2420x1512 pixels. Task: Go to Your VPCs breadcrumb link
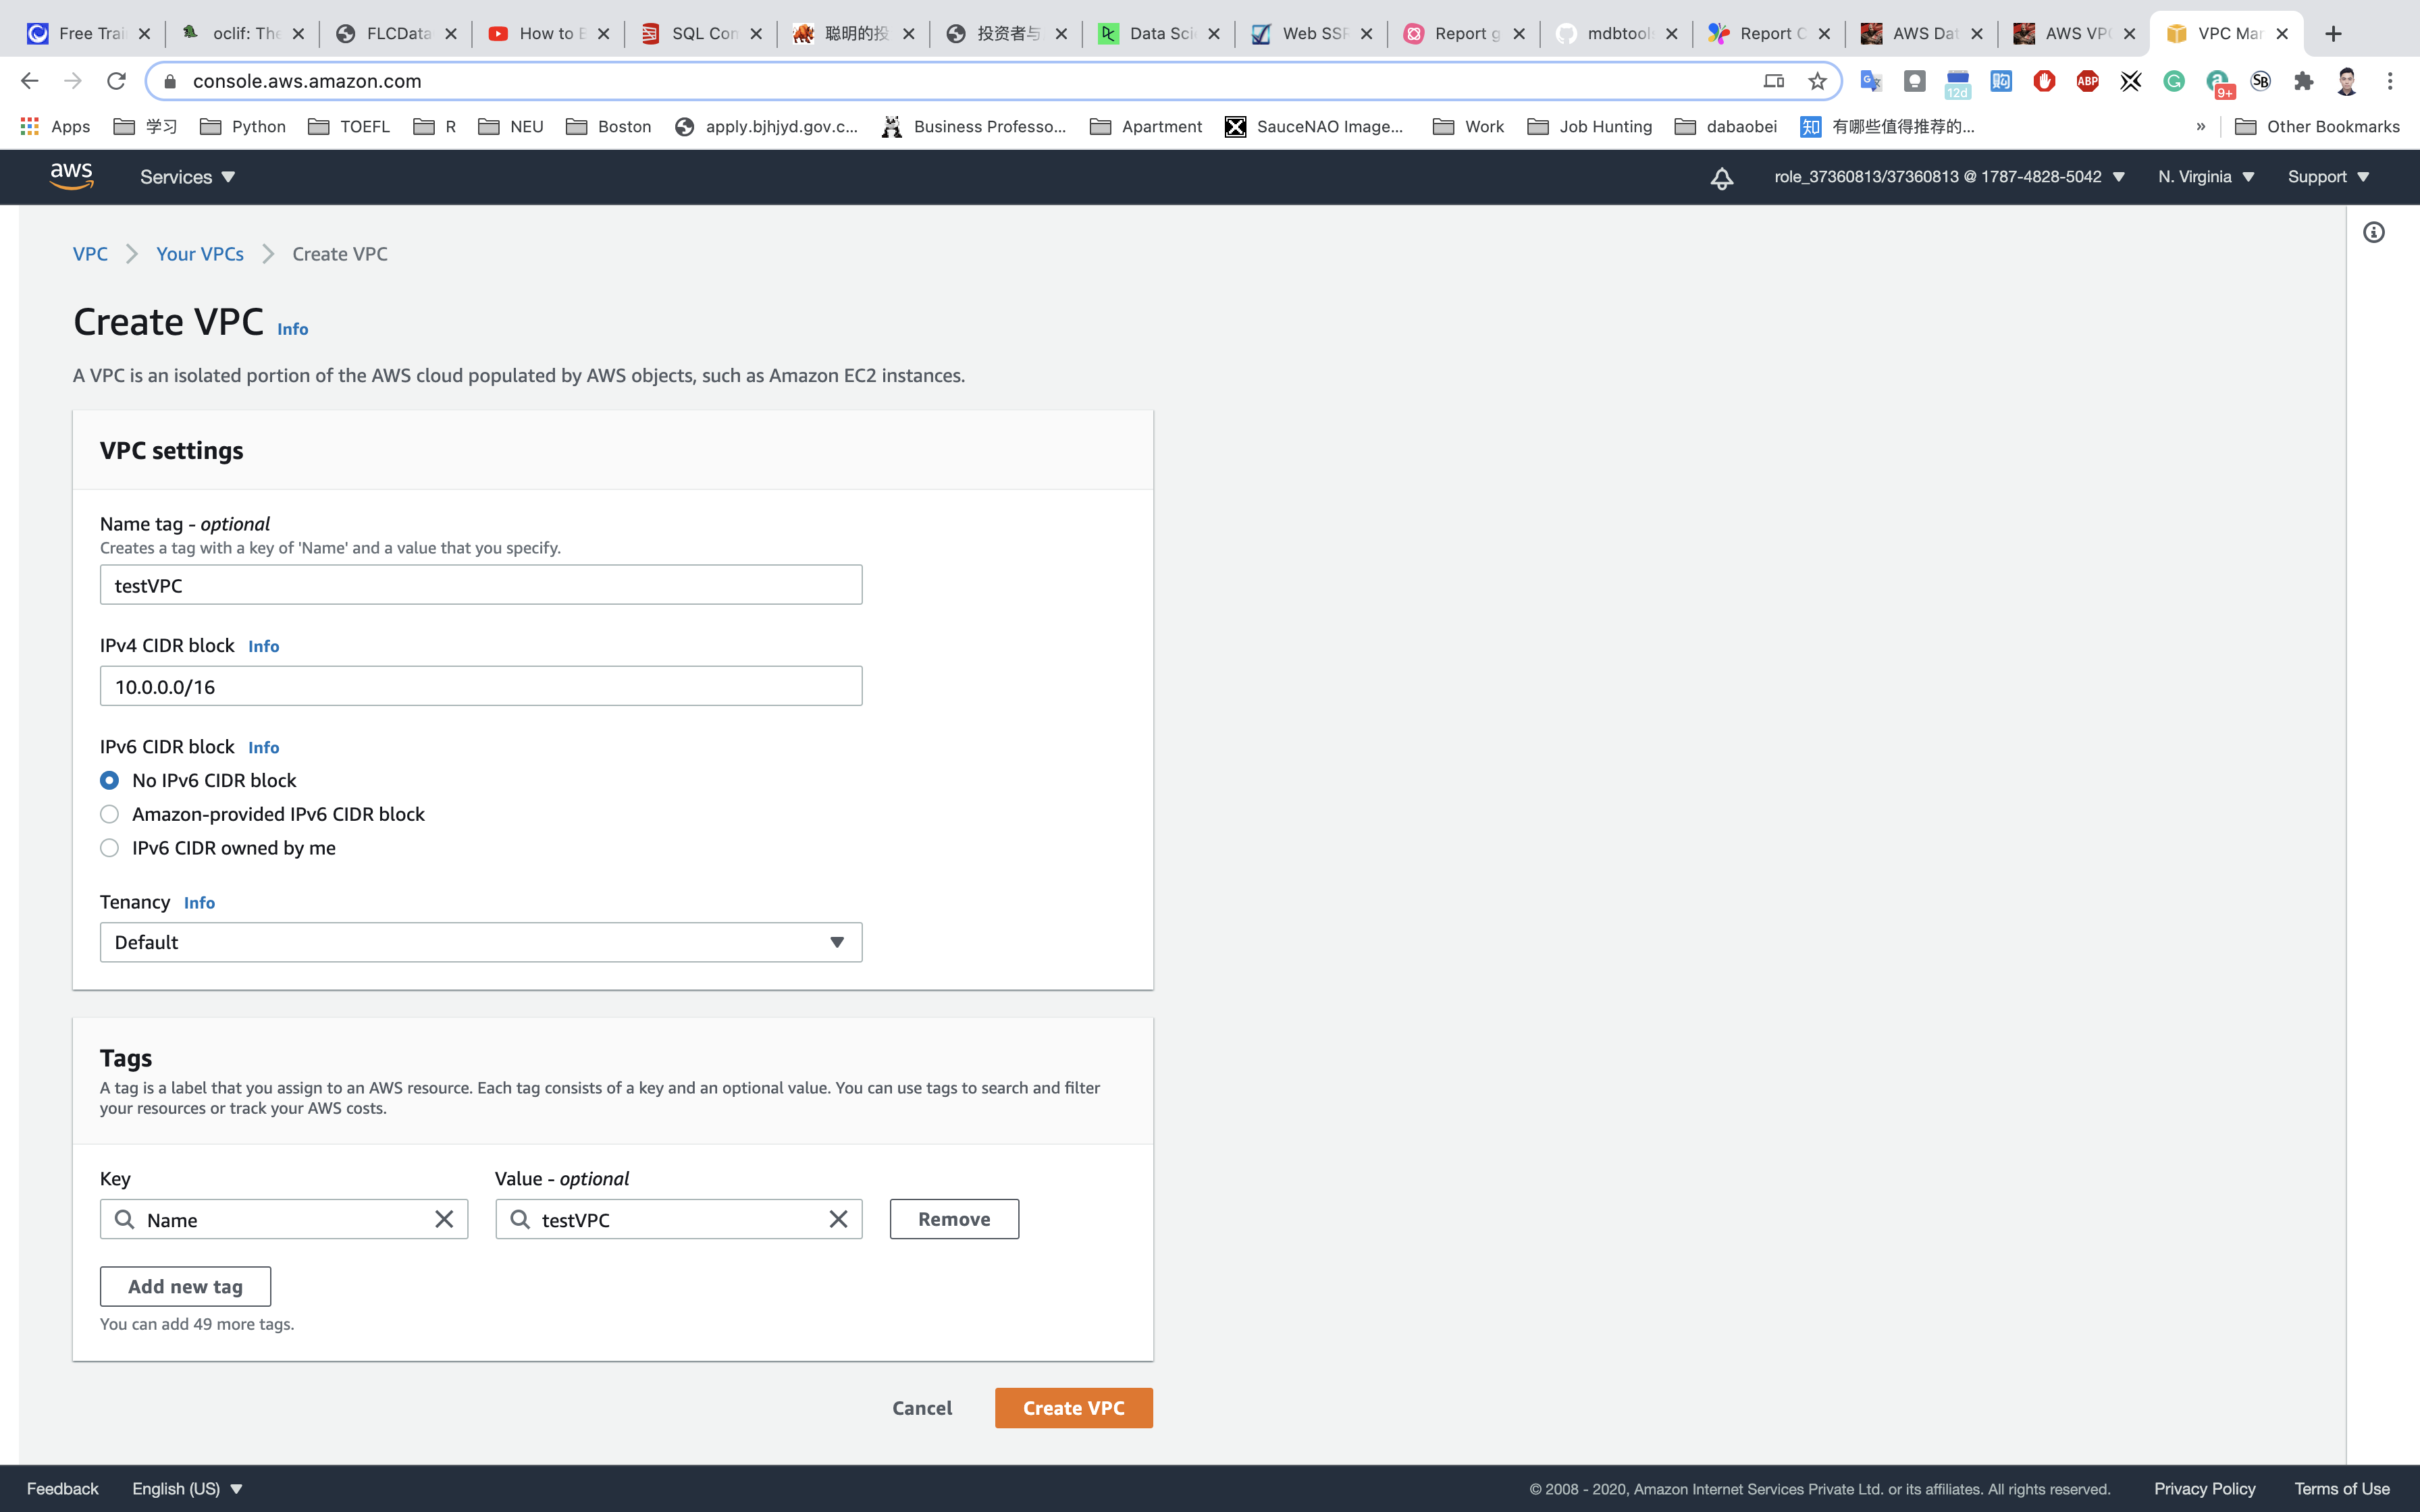point(200,254)
